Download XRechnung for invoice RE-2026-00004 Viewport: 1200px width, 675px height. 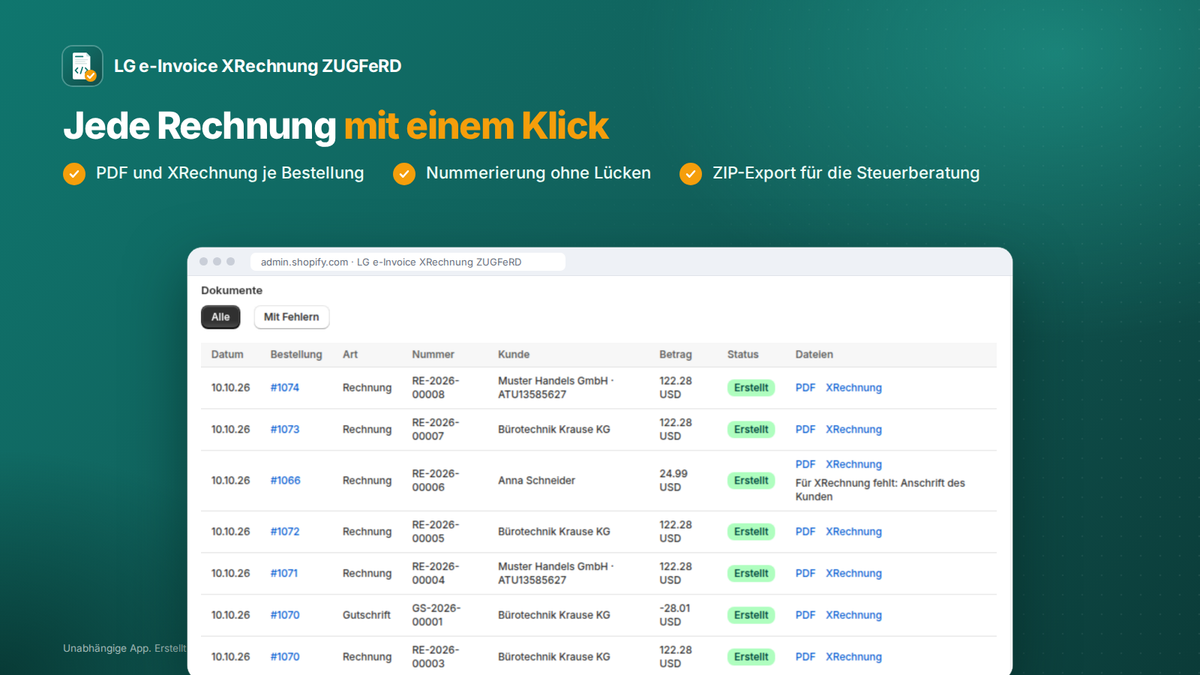[x=854, y=574]
